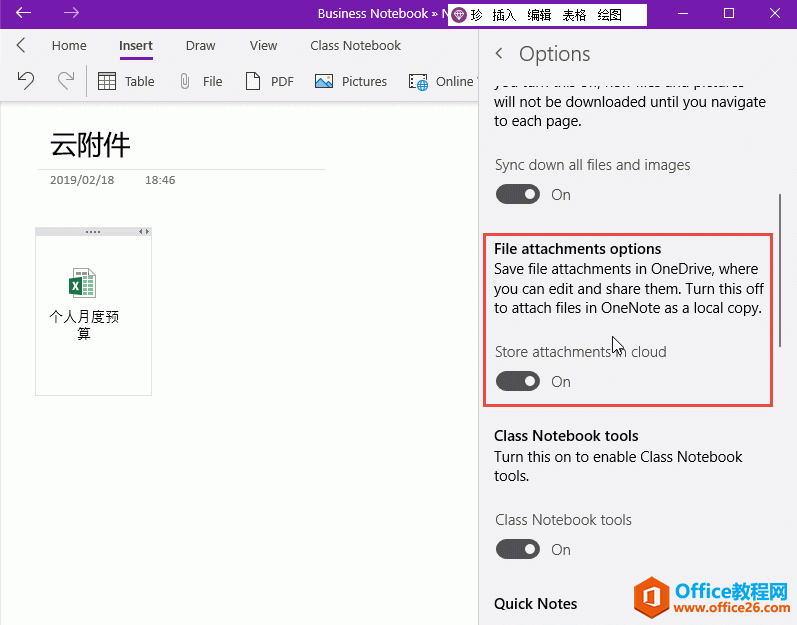Click the 珍 gem icon in overlay bar
Viewport: 797px width, 625px height.
(459, 15)
